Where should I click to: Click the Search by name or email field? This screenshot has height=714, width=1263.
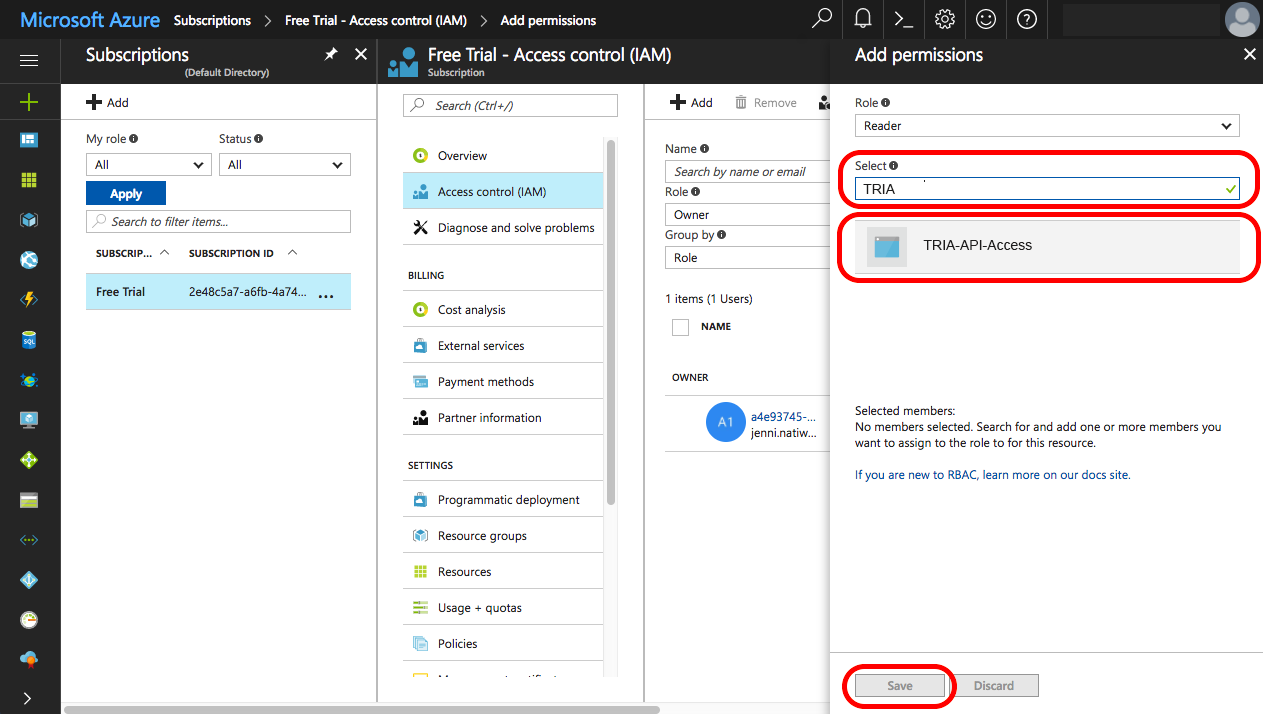[747, 172]
